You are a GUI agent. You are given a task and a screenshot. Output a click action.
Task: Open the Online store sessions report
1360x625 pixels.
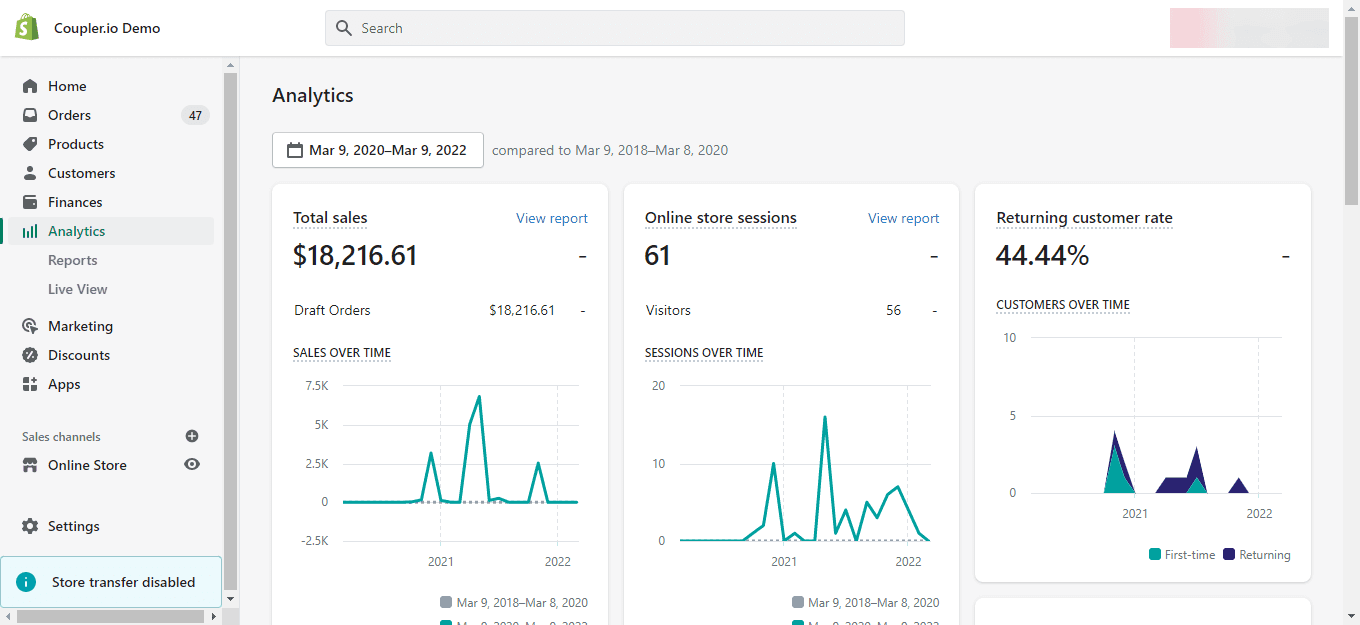[x=903, y=218]
